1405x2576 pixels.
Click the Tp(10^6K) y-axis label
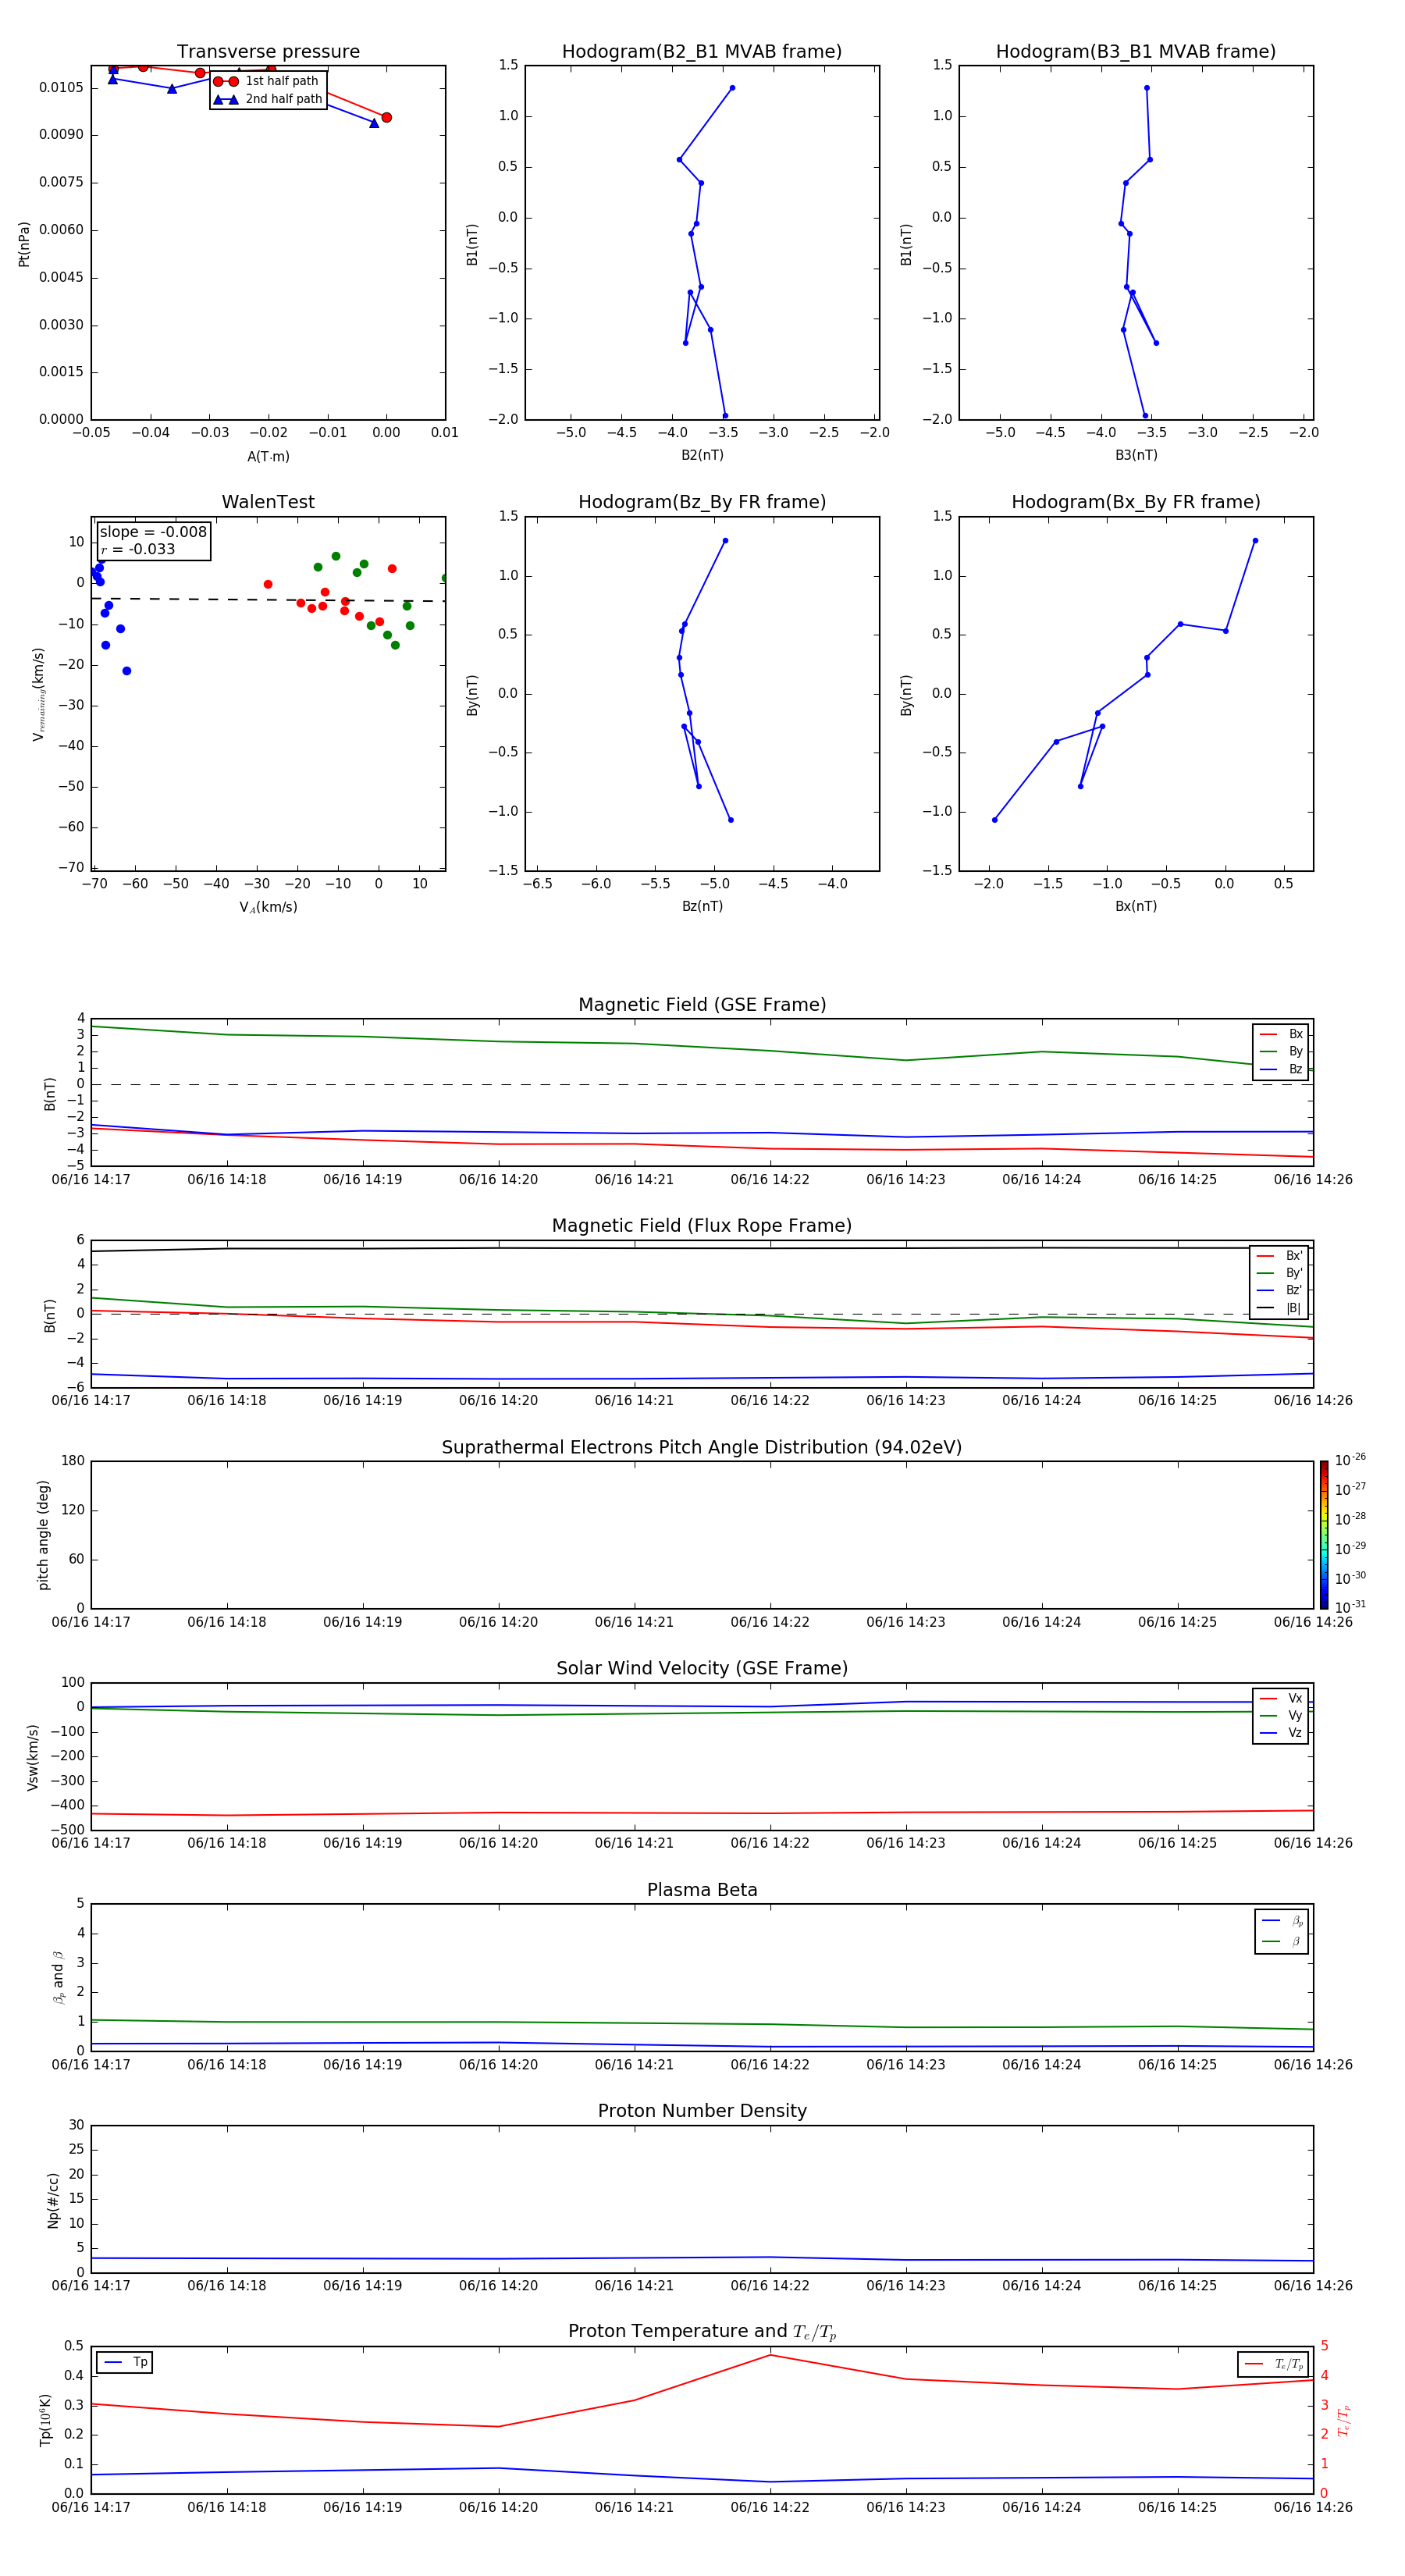tap(45, 2420)
